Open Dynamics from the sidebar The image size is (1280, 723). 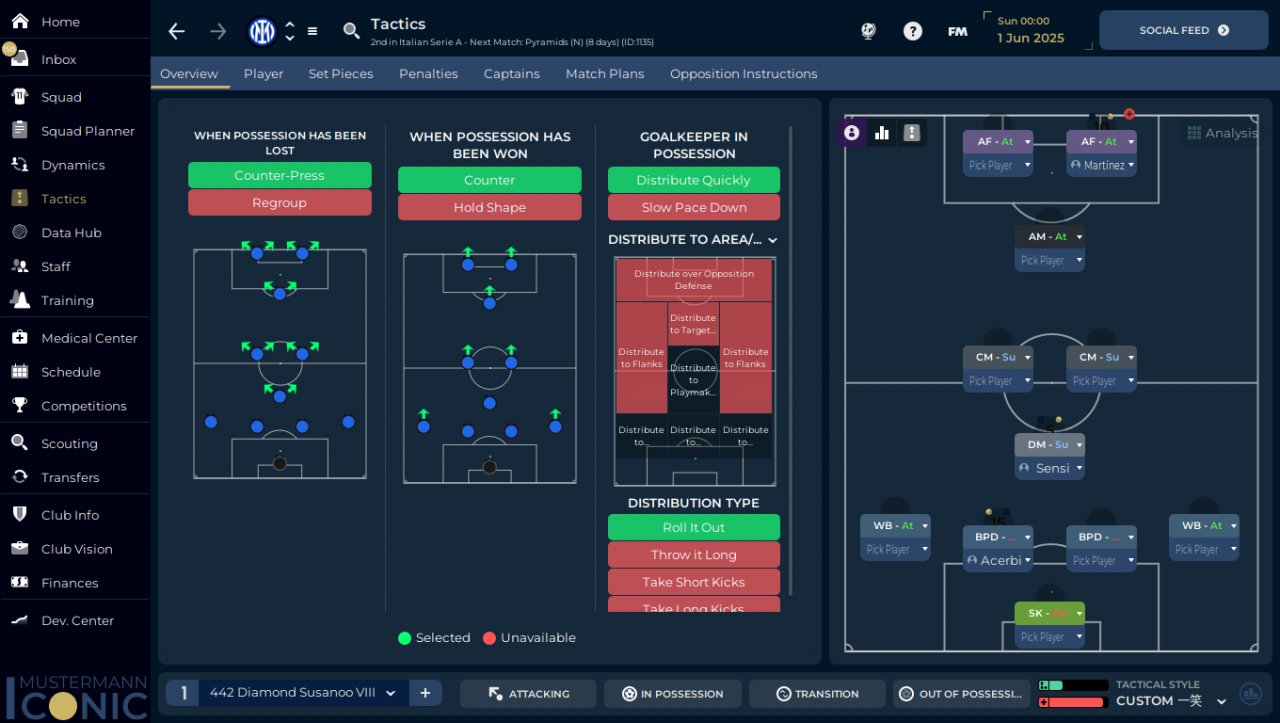75,165
